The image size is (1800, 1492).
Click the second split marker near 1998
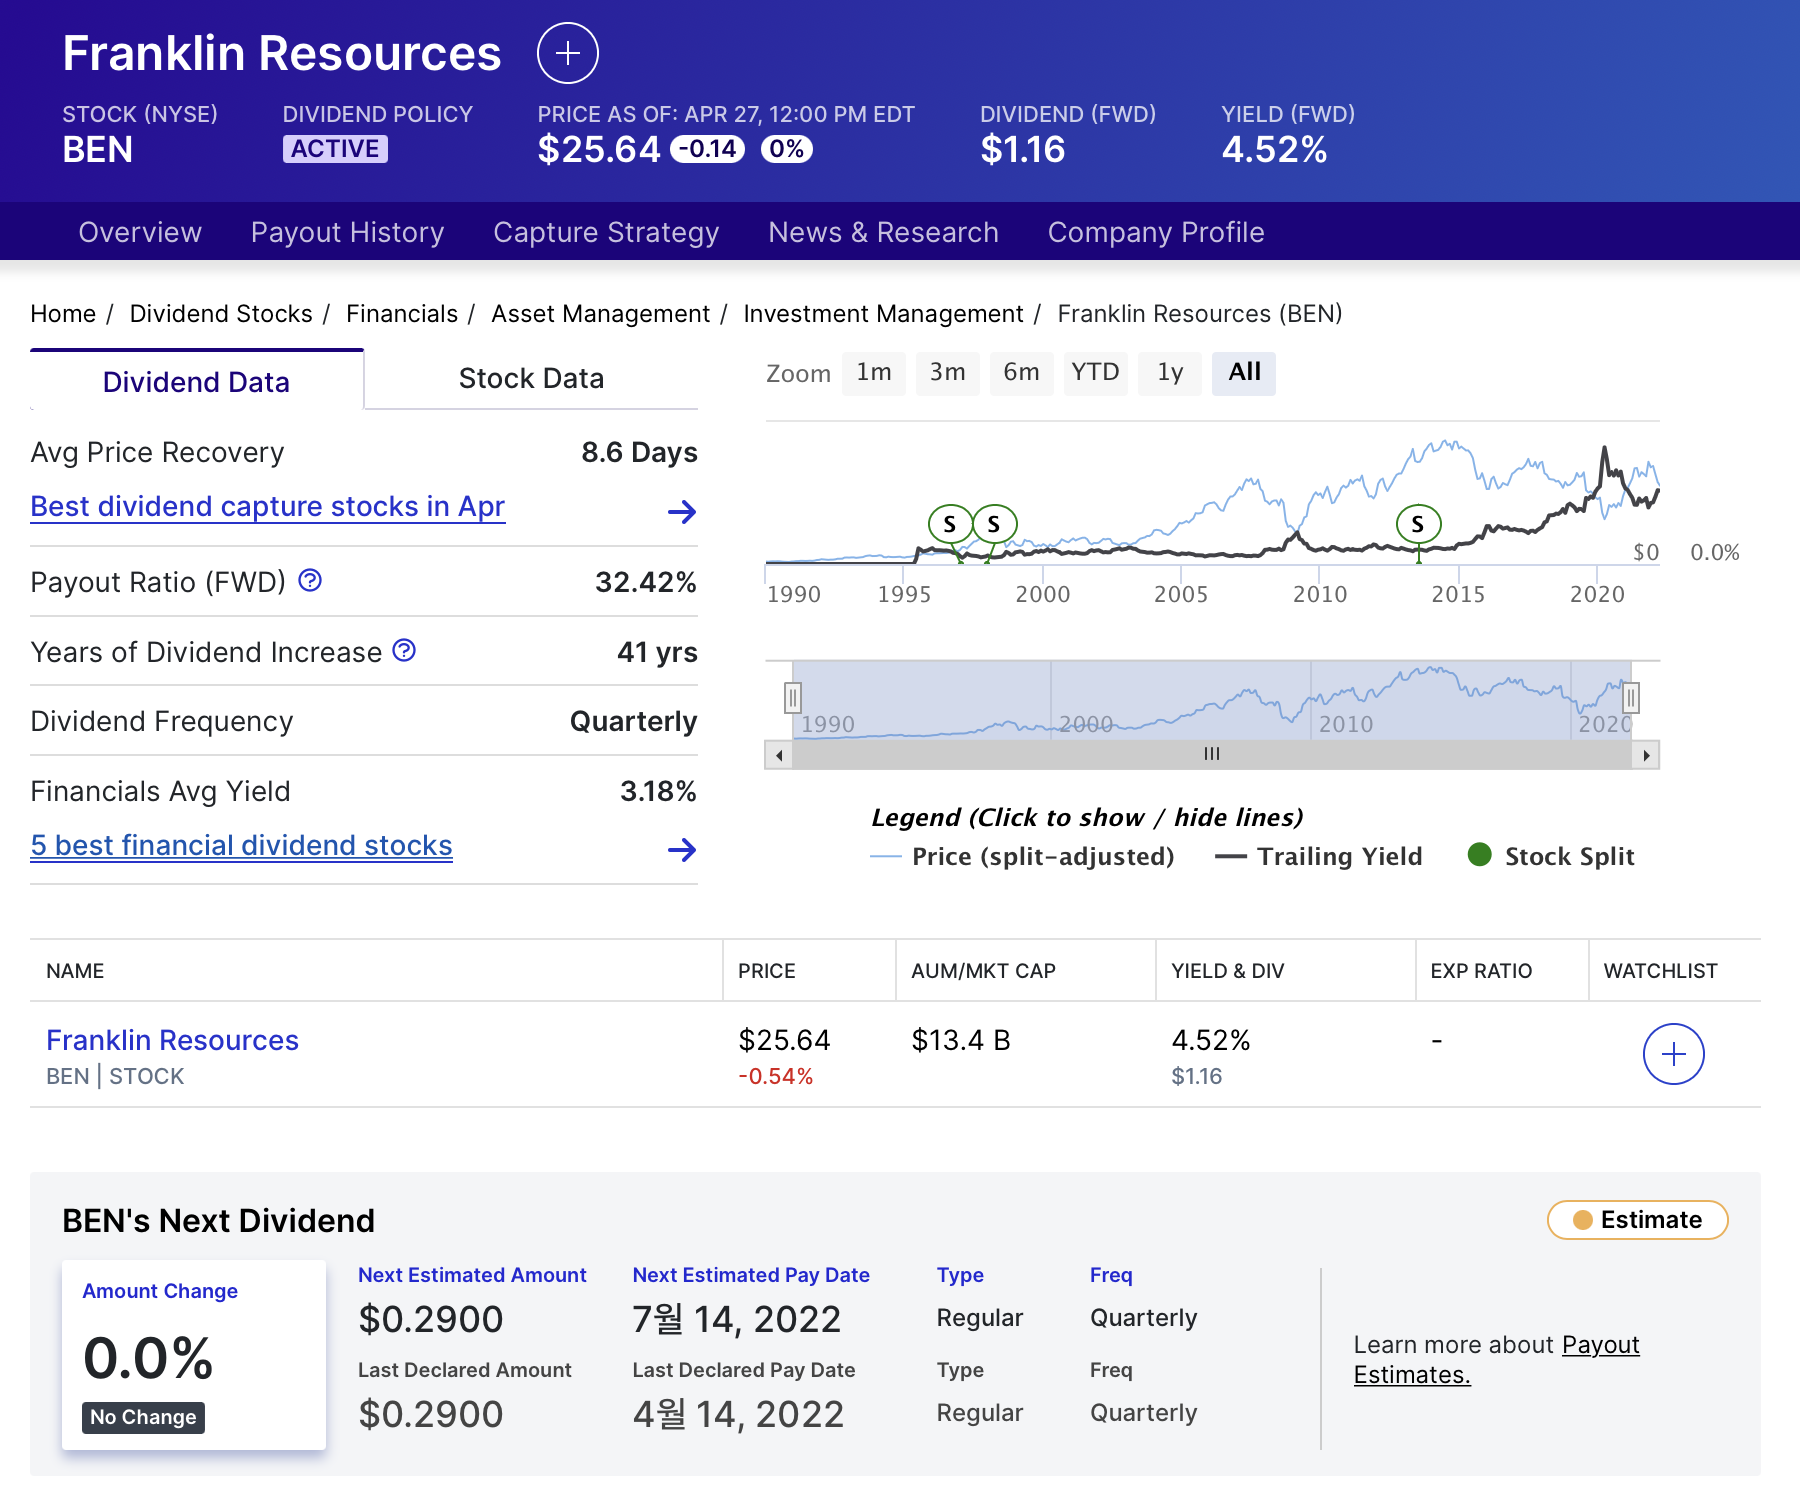coord(994,524)
